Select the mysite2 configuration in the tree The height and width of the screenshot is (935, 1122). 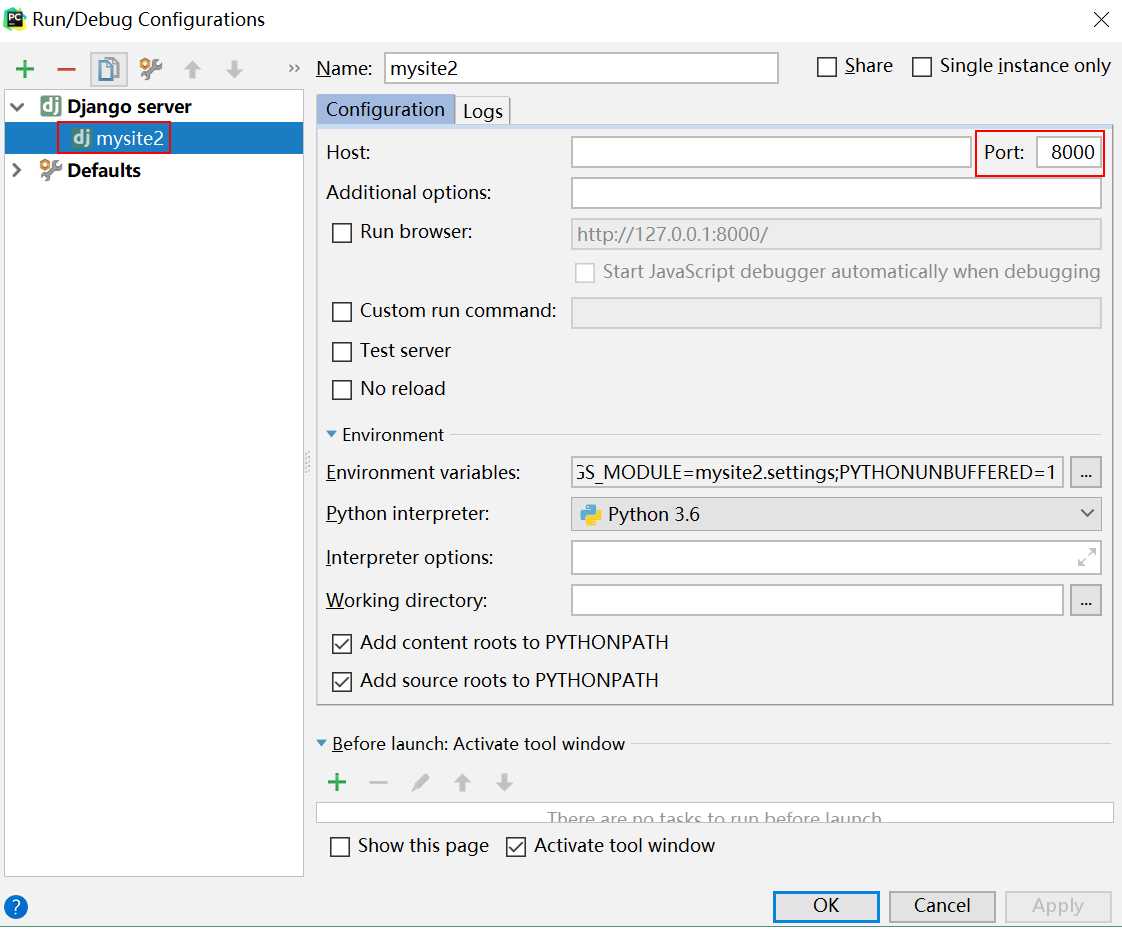tap(154, 138)
